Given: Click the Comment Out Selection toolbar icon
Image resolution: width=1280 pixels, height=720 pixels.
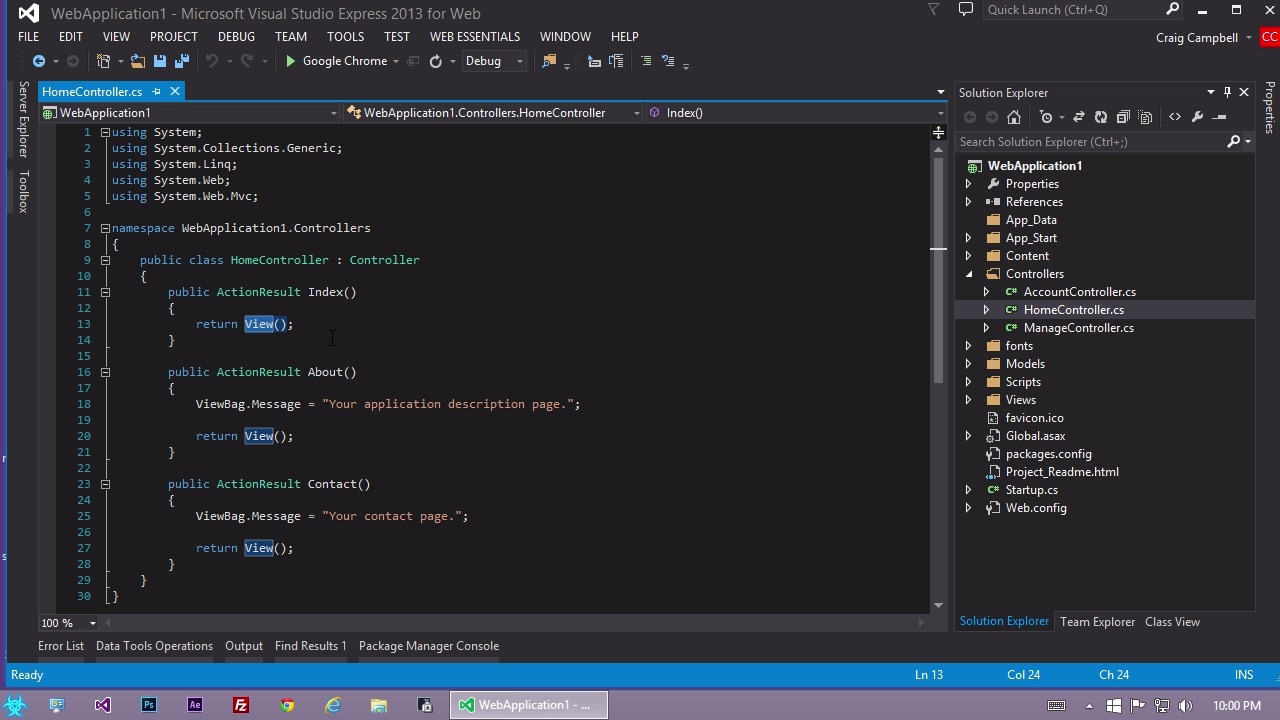Looking at the screenshot, I should [x=646, y=61].
